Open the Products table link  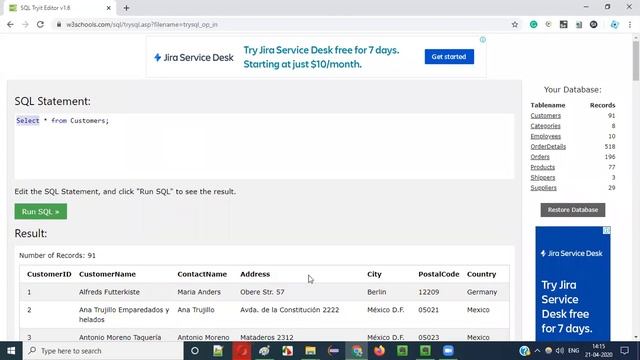[x=542, y=167]
